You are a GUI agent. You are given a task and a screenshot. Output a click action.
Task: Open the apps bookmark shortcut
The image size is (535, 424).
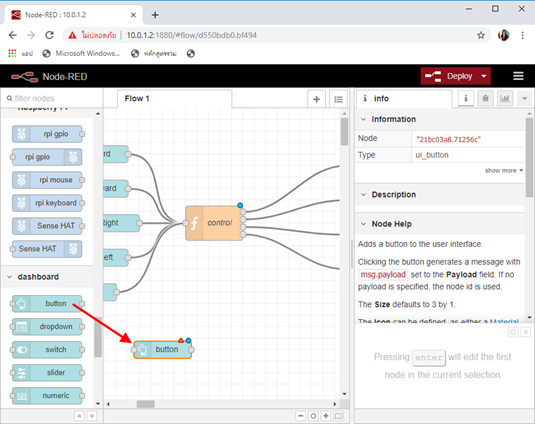click(x=20, y=54)
